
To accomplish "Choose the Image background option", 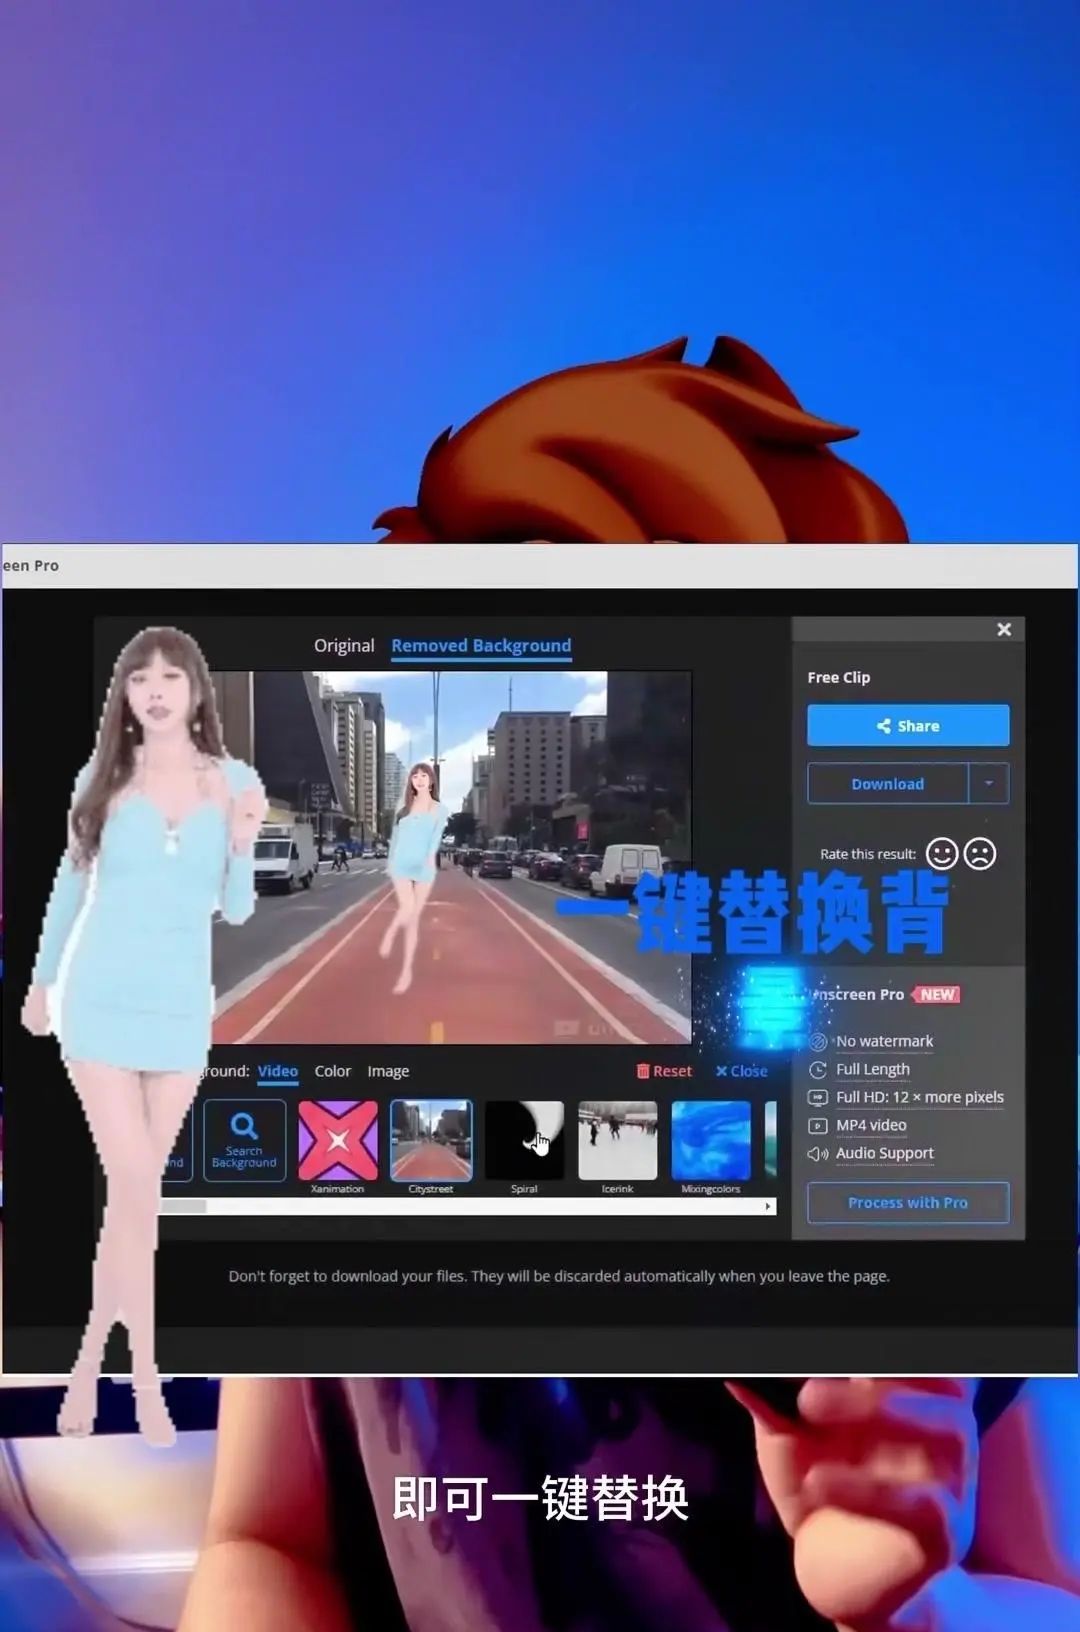I will click(388, 1071).
